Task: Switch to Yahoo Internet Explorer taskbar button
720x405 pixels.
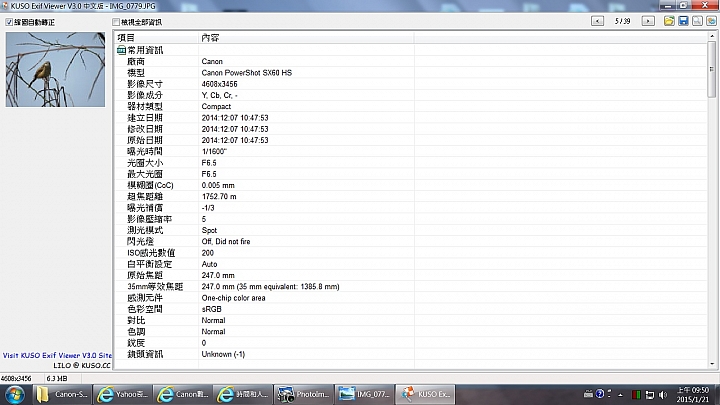Action: coord(122,394)
